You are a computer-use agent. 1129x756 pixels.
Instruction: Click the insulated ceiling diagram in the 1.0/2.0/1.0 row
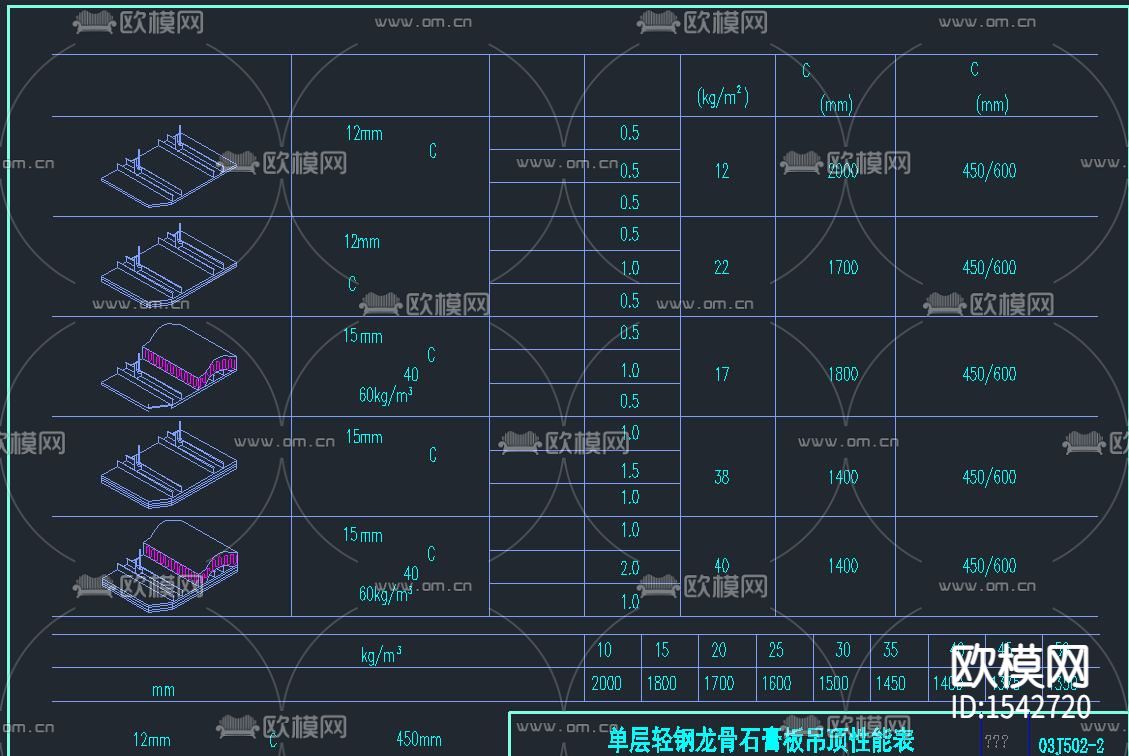coord(168,566)
